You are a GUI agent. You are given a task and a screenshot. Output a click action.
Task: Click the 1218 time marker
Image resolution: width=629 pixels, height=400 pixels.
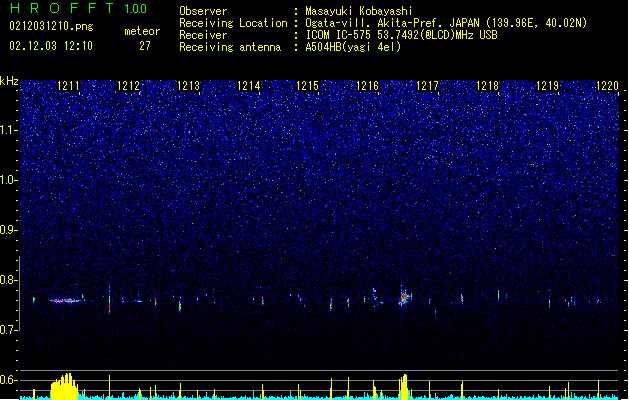[x=487, y=86]
